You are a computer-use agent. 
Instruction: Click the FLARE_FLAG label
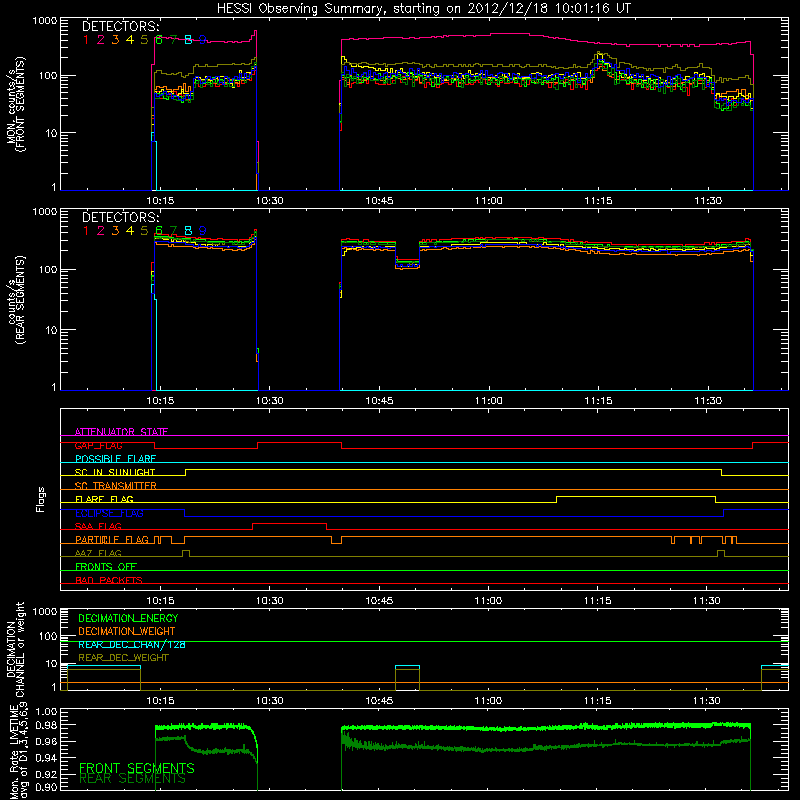[104, 499]
